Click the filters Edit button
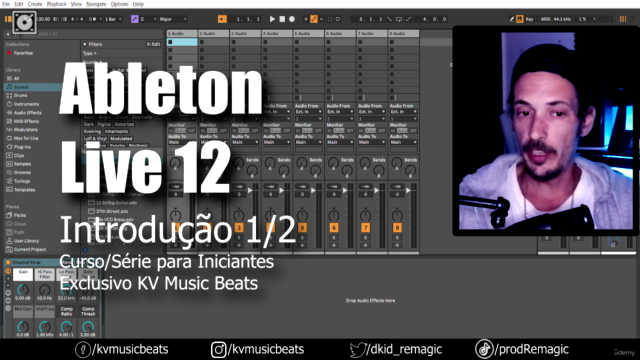The height and width of the screenshot is (360, 640). point(153,44)
